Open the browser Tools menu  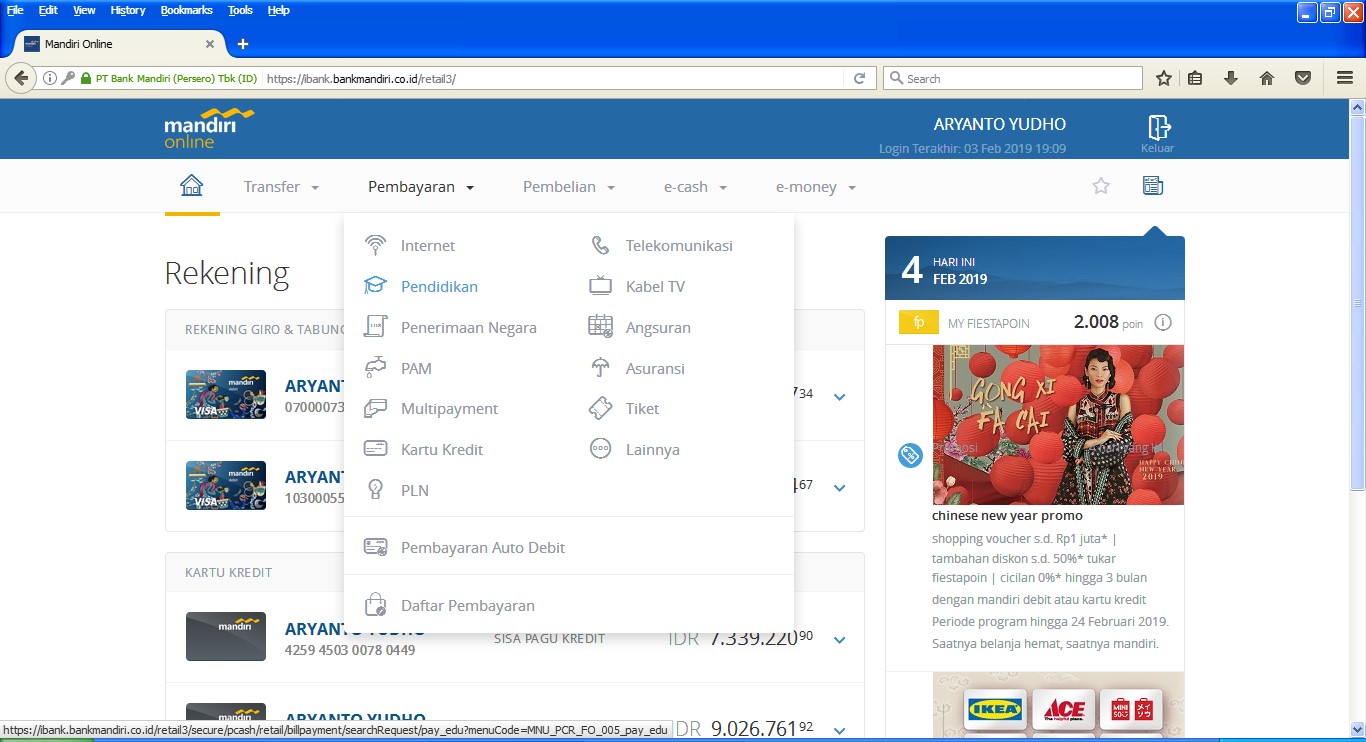coord(240,10)
